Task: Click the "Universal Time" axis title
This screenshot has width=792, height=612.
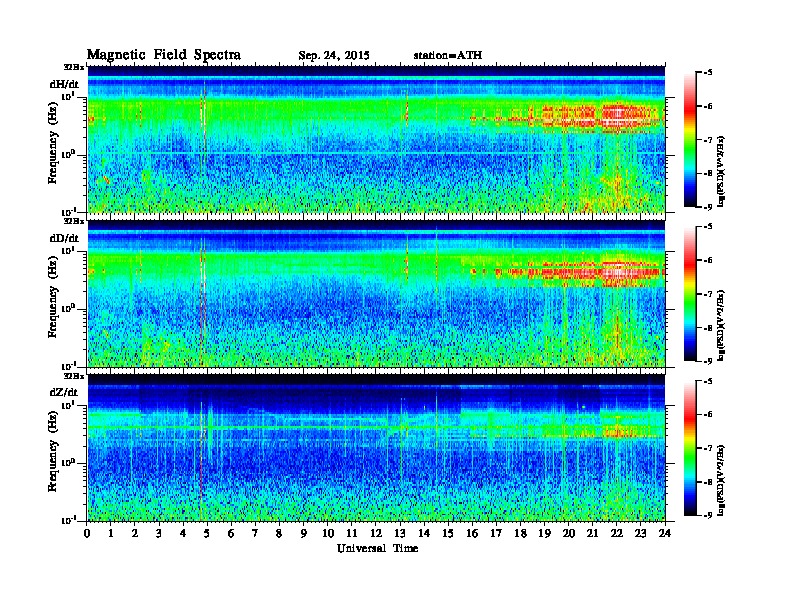Action: pyautogui.click(x=377, y=548)
